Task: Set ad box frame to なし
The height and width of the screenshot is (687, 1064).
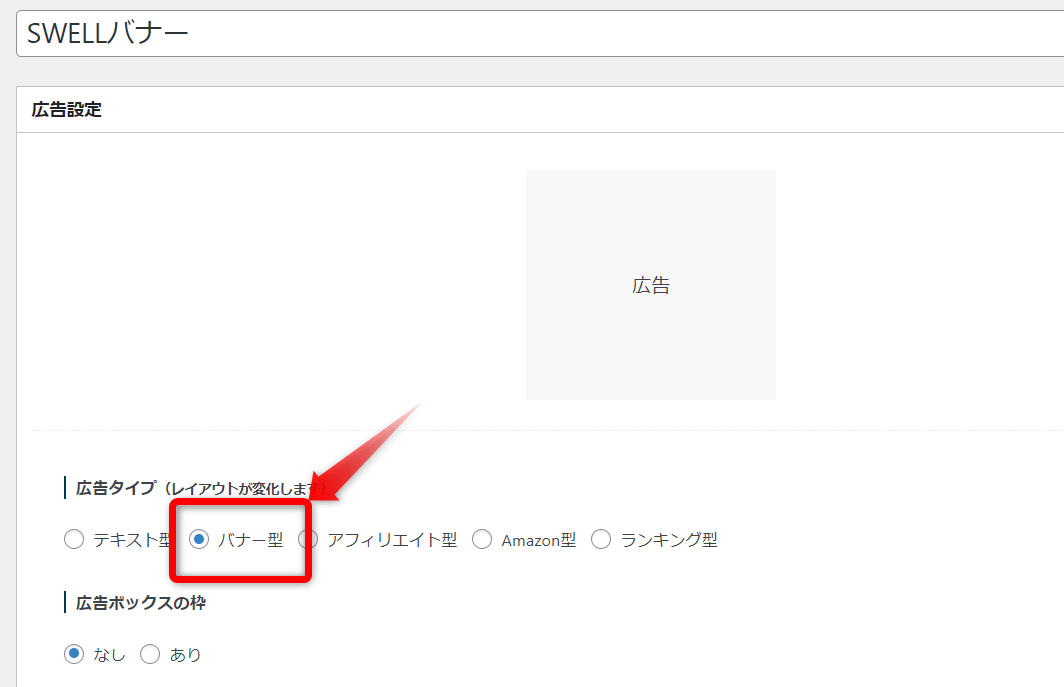Action: 74,655
